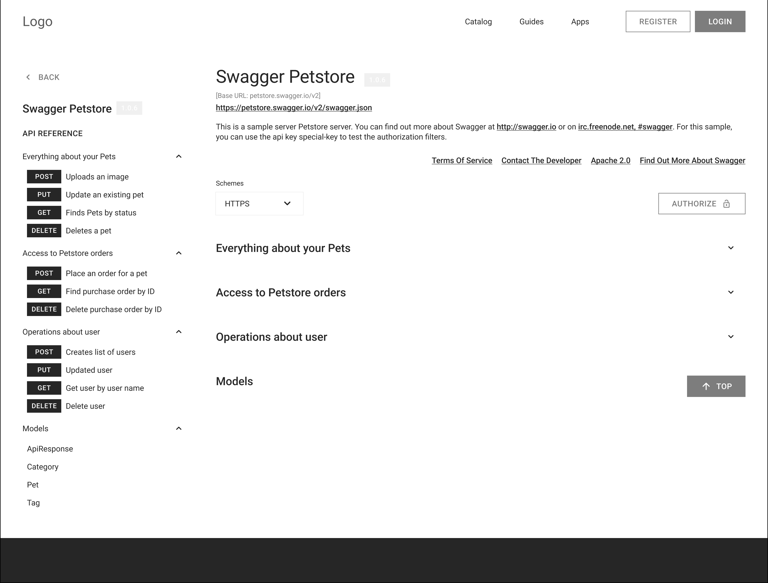Open the Apache 2.0 license link
This screenshot has height=583, width=768.
point(610,161)
